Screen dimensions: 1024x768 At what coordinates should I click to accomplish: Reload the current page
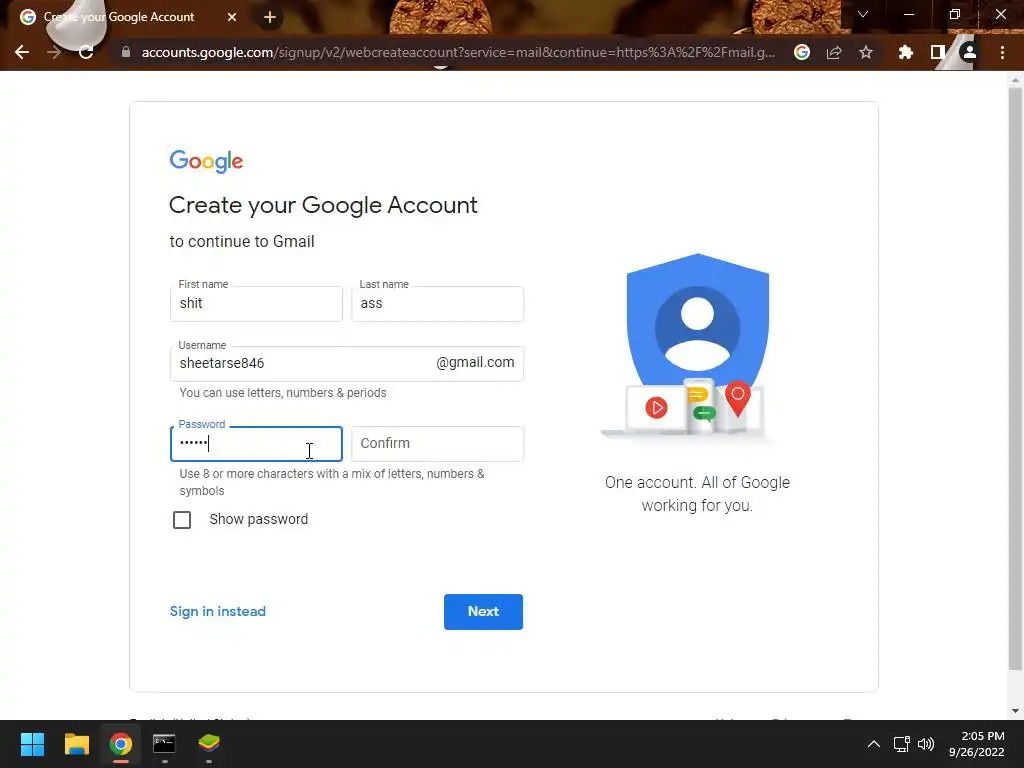coord(86,52)
